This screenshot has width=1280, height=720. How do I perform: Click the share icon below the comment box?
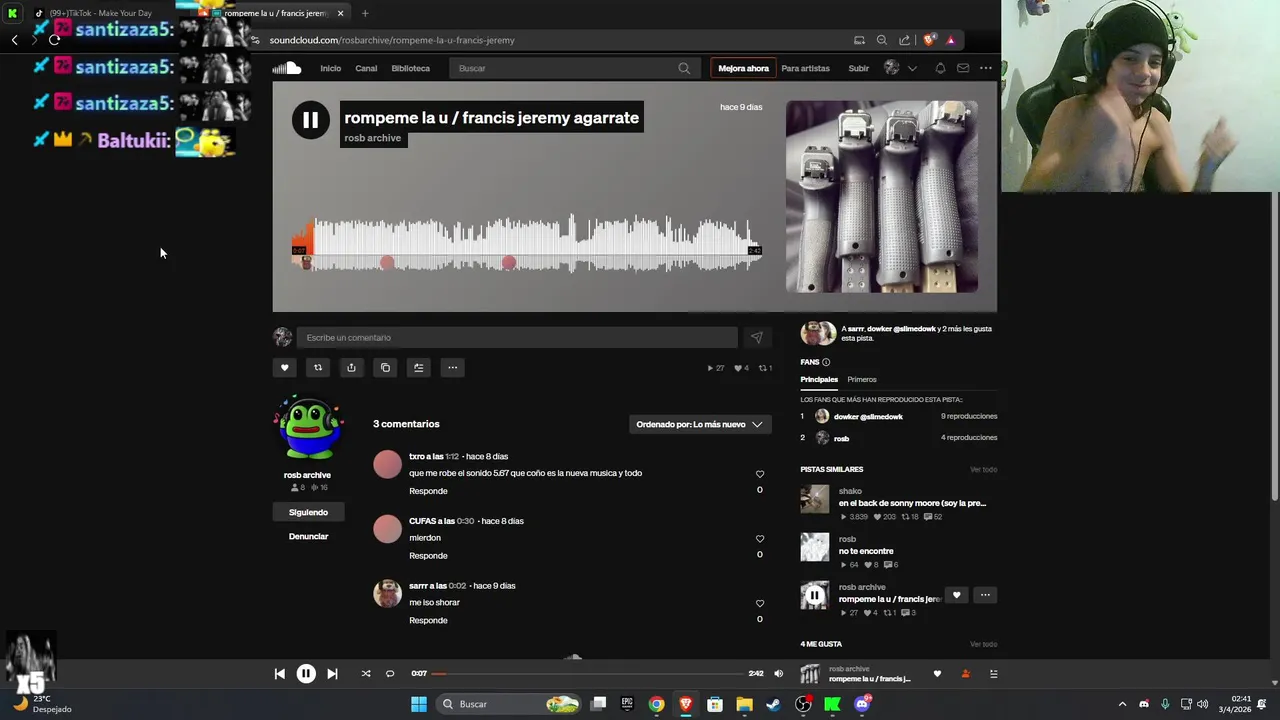[351, 367]
